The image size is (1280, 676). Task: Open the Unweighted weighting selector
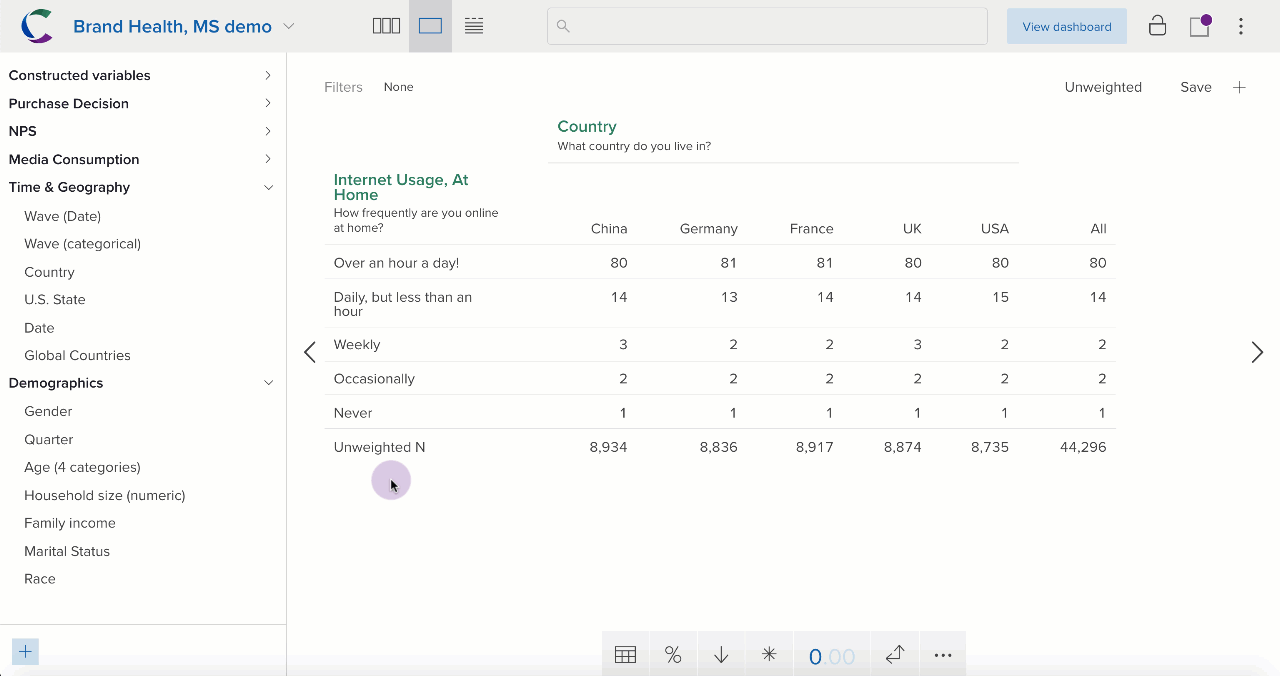[1103, 87]
